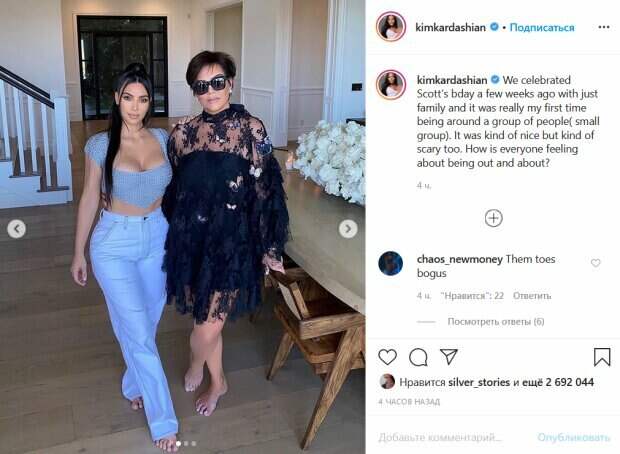Open kimkardashian profile picture in header
The width and height of the screenshot is (620, 454).
point(391,26)
